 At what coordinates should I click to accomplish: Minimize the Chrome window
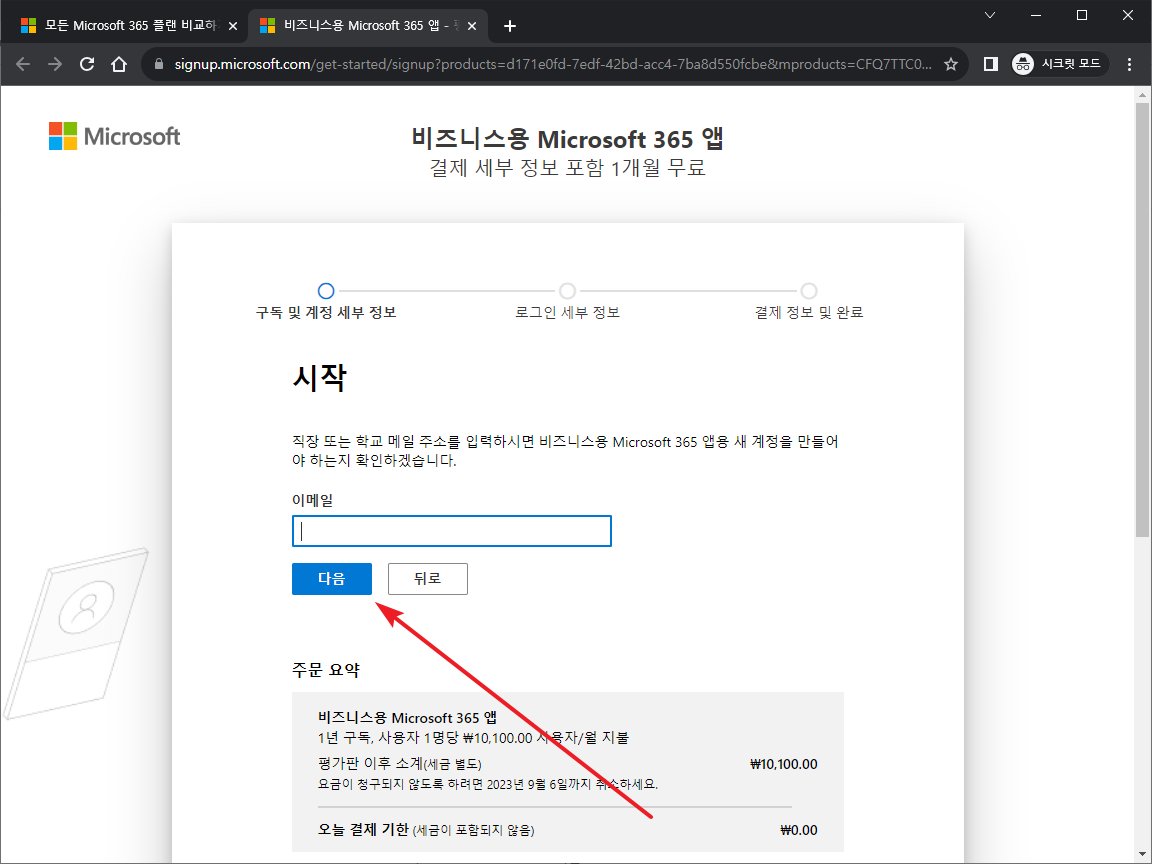point(1037,15)
